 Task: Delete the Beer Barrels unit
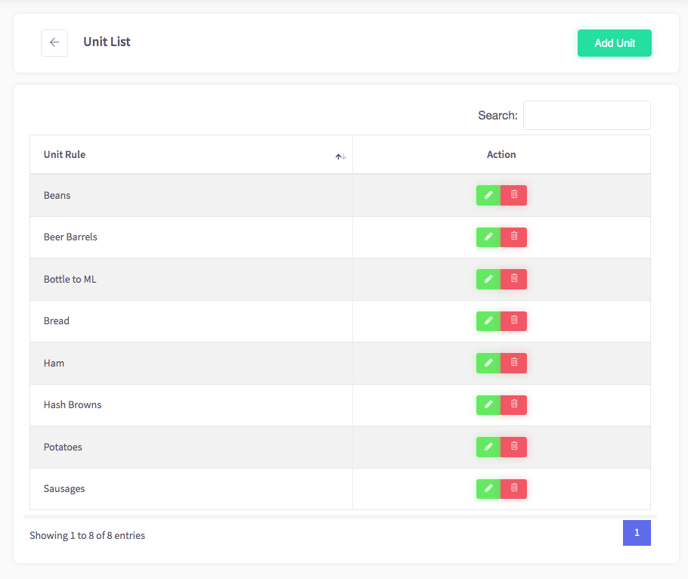pos(514,237)
